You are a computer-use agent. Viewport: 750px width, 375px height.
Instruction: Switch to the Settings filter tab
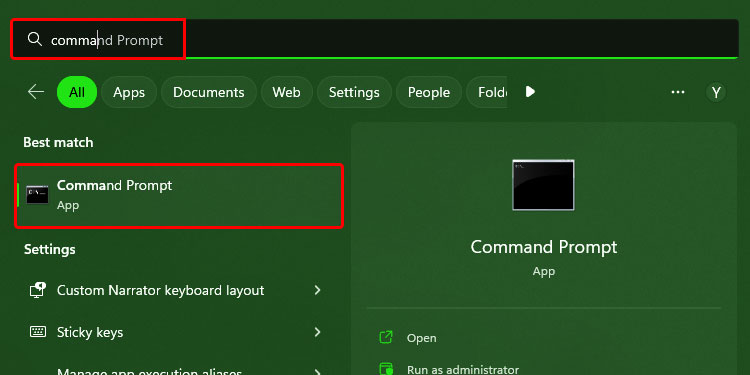pyautogui.click(x=354, y=92)
